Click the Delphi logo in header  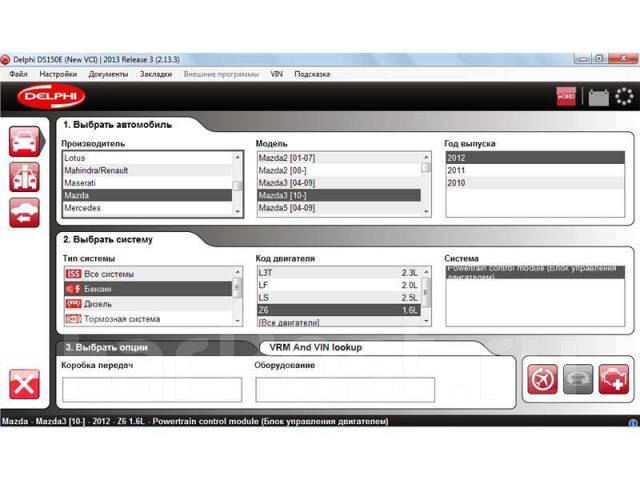[x=51, y=96]
